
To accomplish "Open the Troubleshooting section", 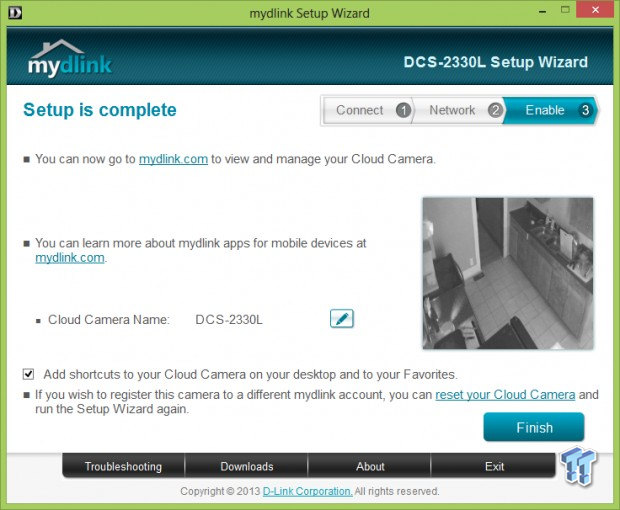I will coord(123,466).
